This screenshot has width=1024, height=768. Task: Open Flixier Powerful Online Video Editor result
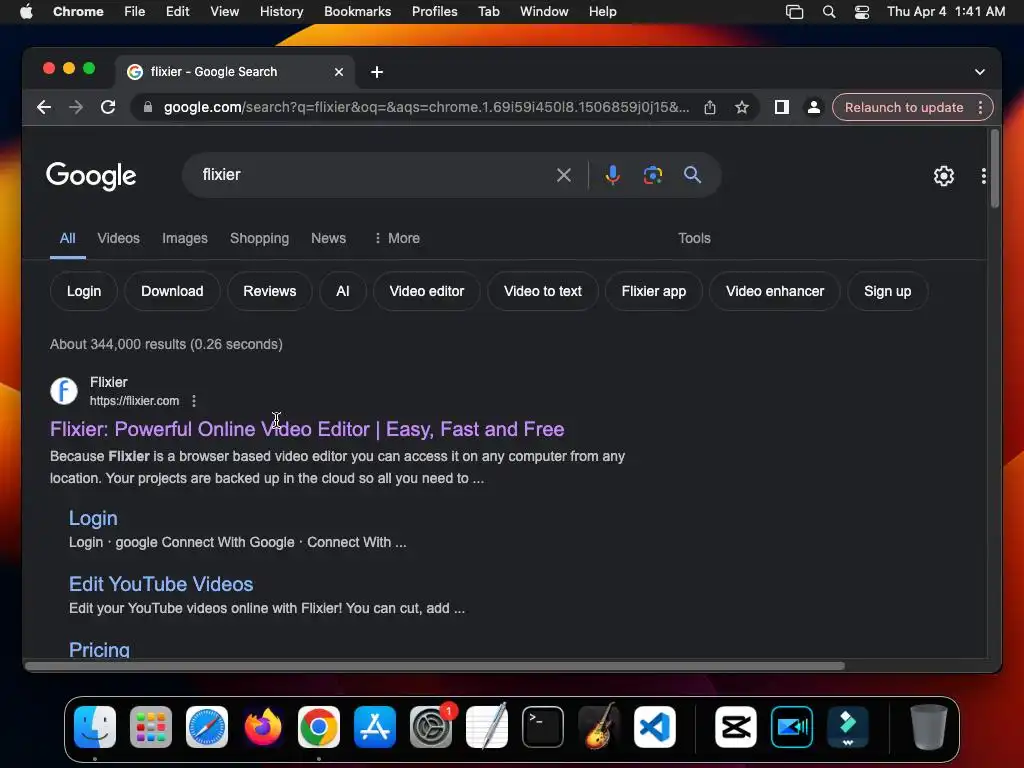(307, 429)
